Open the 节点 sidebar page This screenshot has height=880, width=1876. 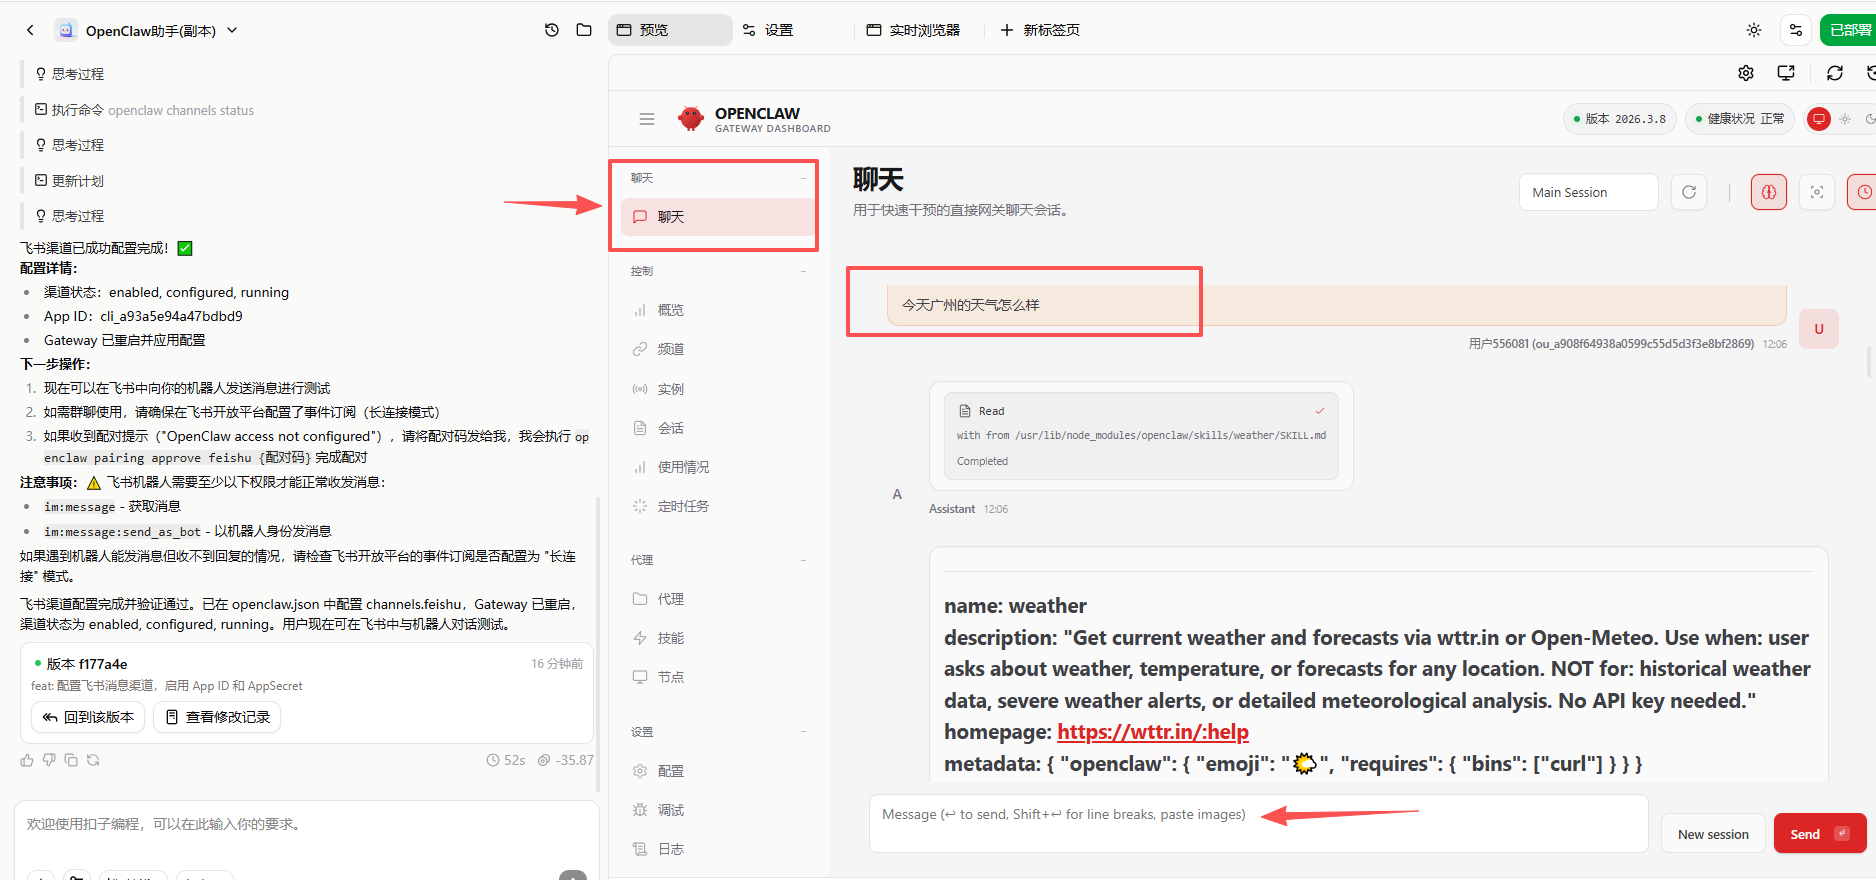[718, 677]
